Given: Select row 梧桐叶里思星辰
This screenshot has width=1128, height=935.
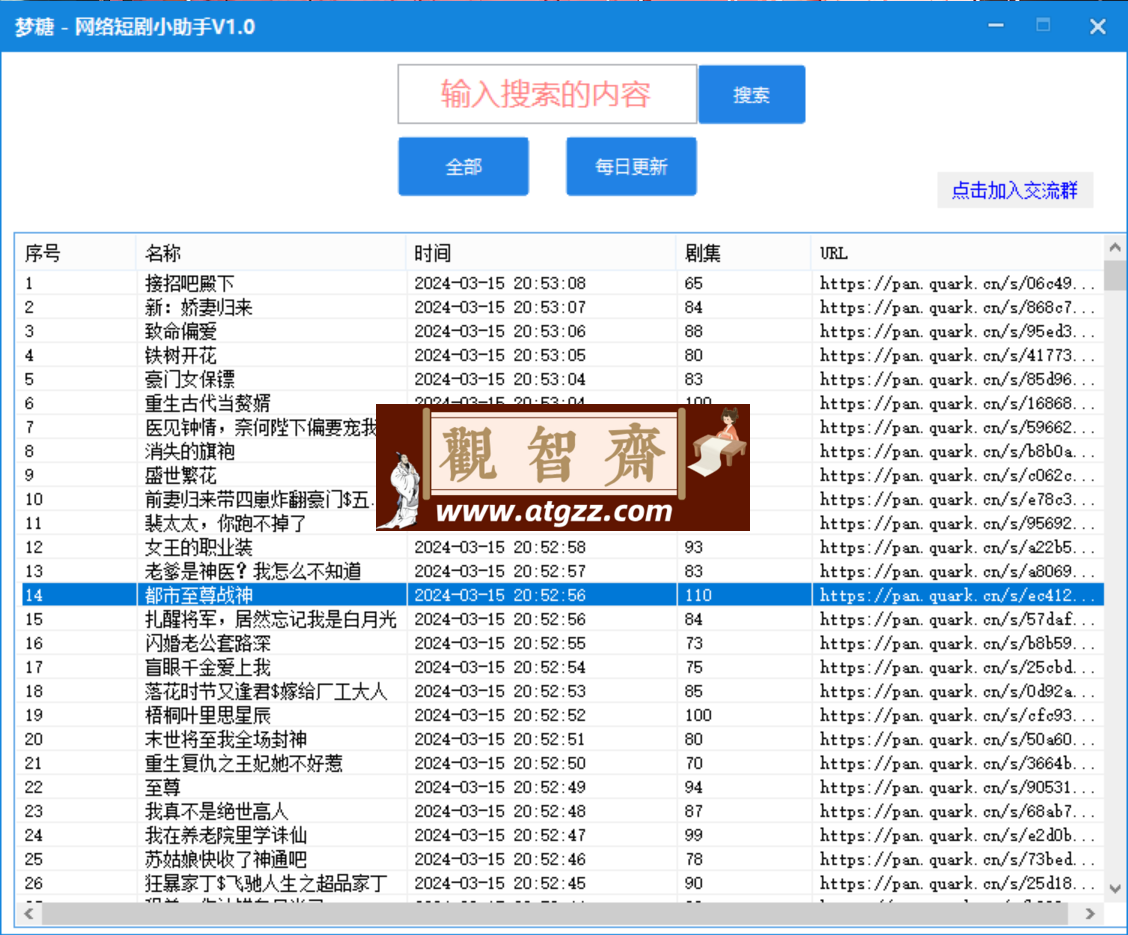Looking at the screenshot, I should (x=560, y=715).
